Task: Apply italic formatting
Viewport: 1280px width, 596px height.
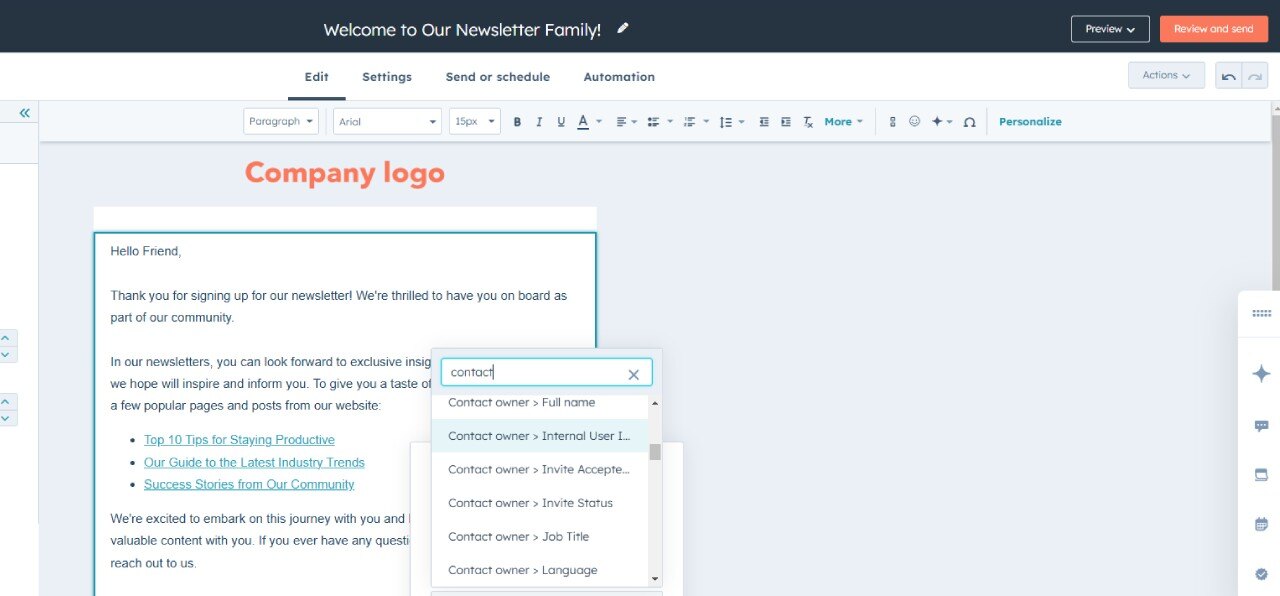Action: (539, 121)
